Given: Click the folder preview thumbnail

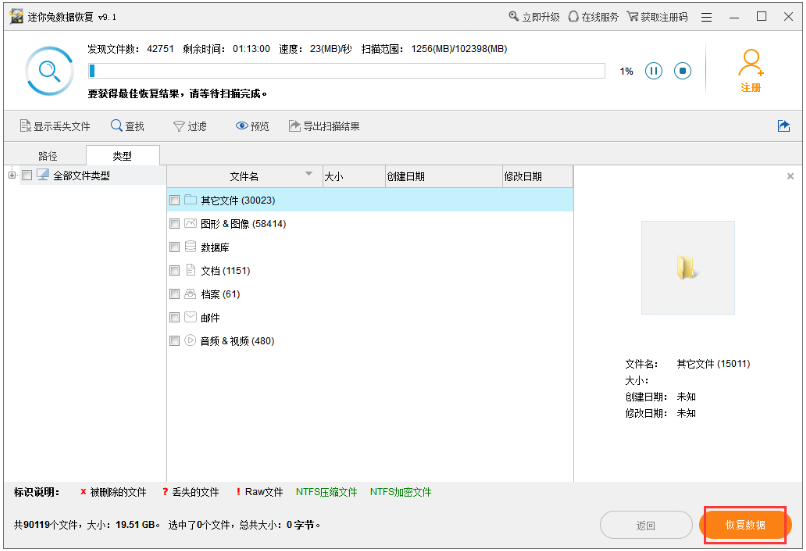Looking at the screenshot, I should (x=688, y=268).
